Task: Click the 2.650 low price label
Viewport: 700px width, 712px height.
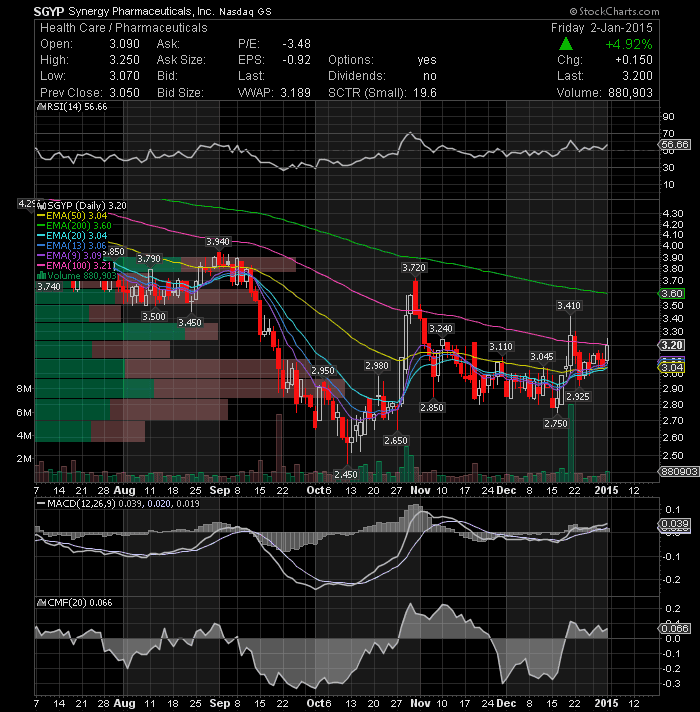Action: click(396, 440)
